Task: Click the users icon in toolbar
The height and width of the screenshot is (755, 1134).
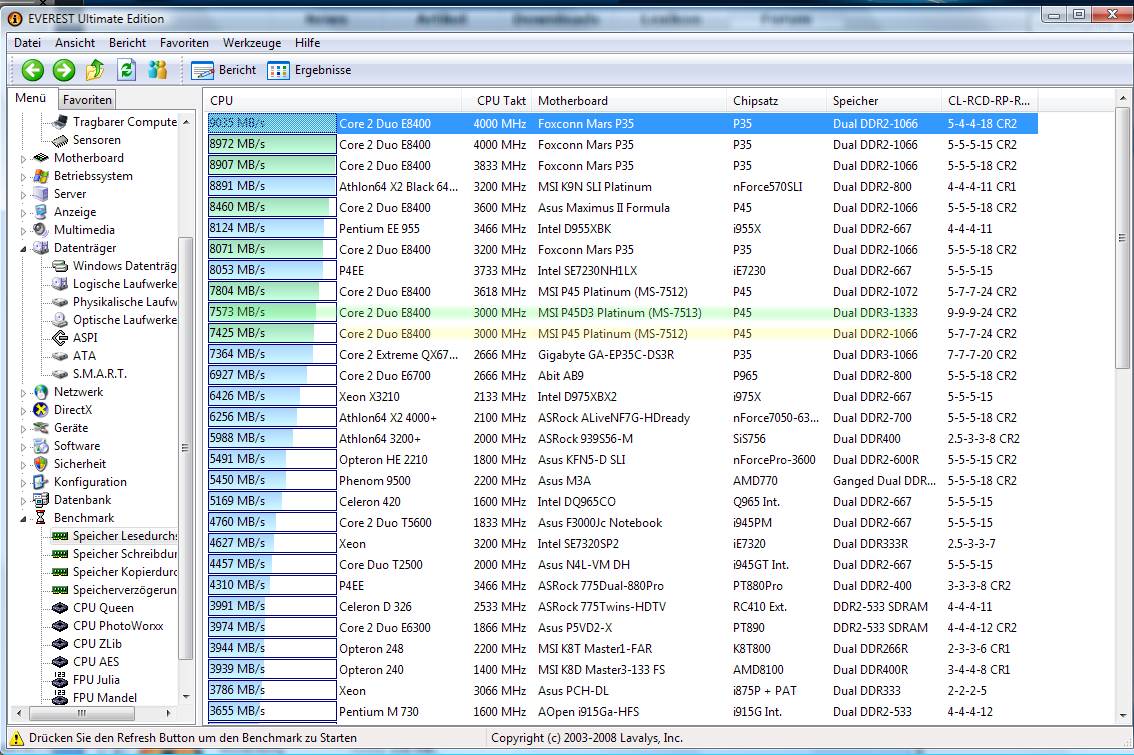Action: click(x=158, y=70)
